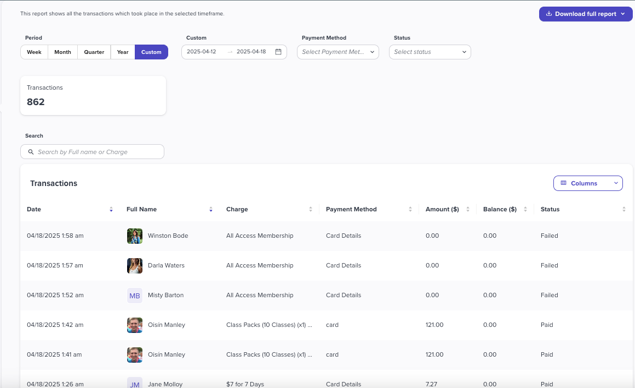Sort by Payment Method column arrows
The width and height of the screenshot is (635, 388).
point(410,209)
